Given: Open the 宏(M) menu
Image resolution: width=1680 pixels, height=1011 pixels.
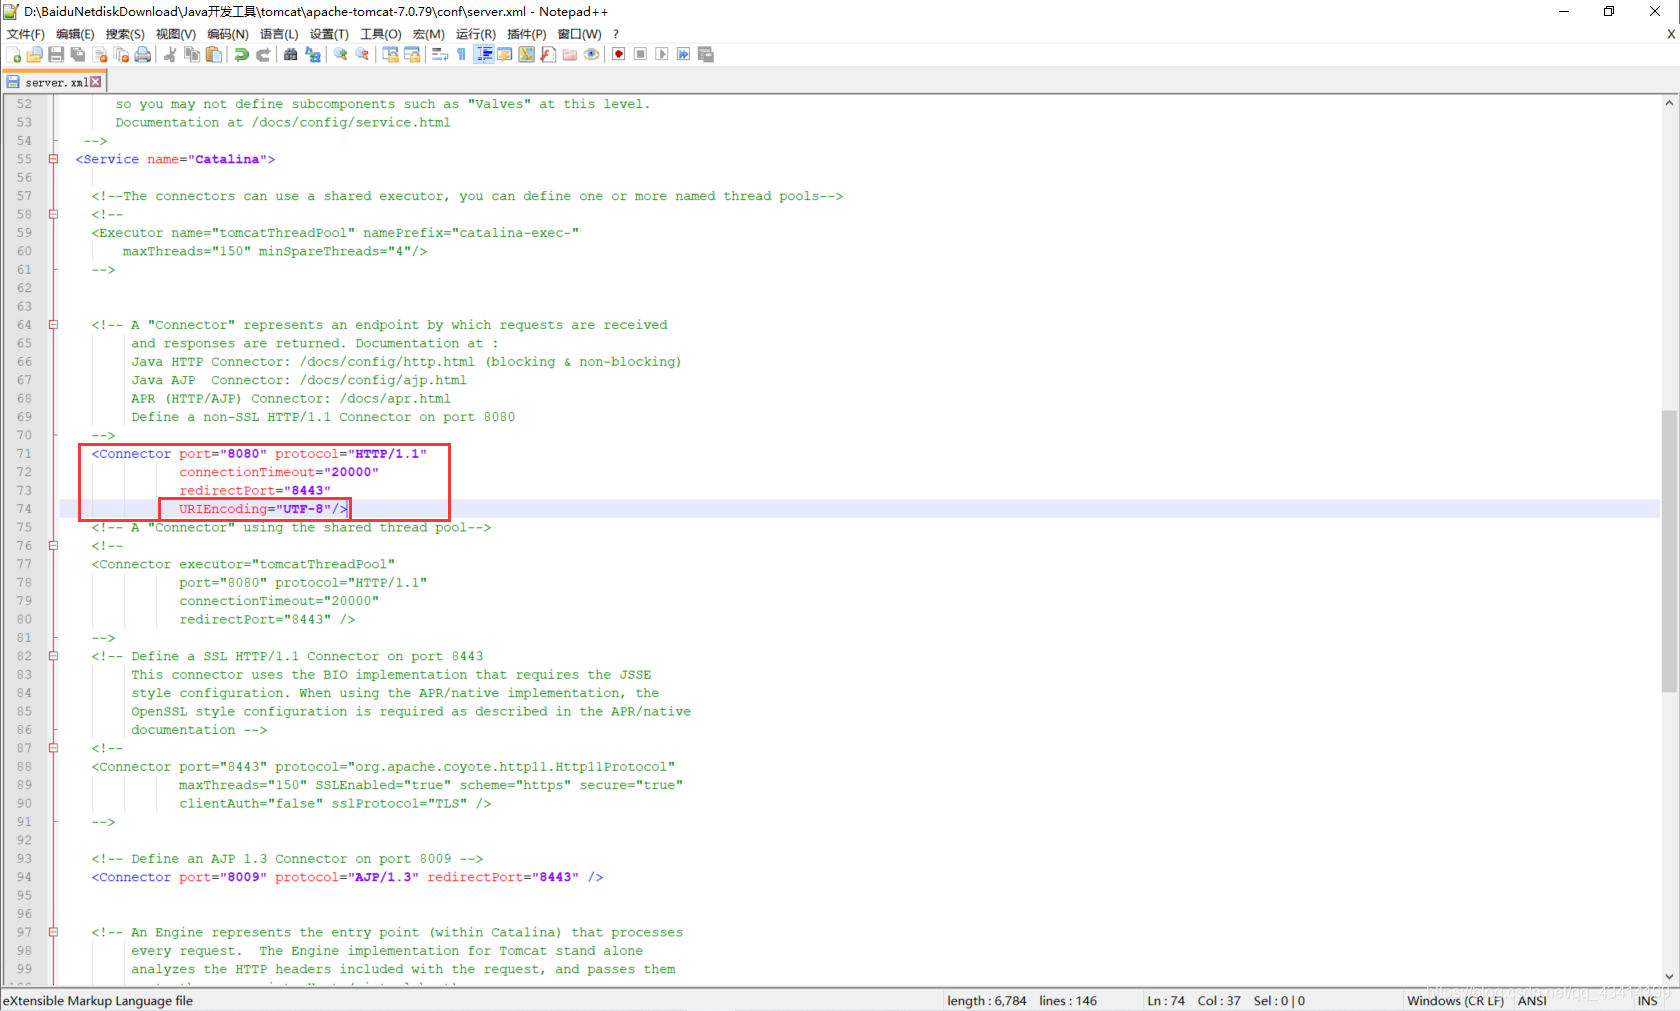Looking at the screenshot, I should 428,34.
